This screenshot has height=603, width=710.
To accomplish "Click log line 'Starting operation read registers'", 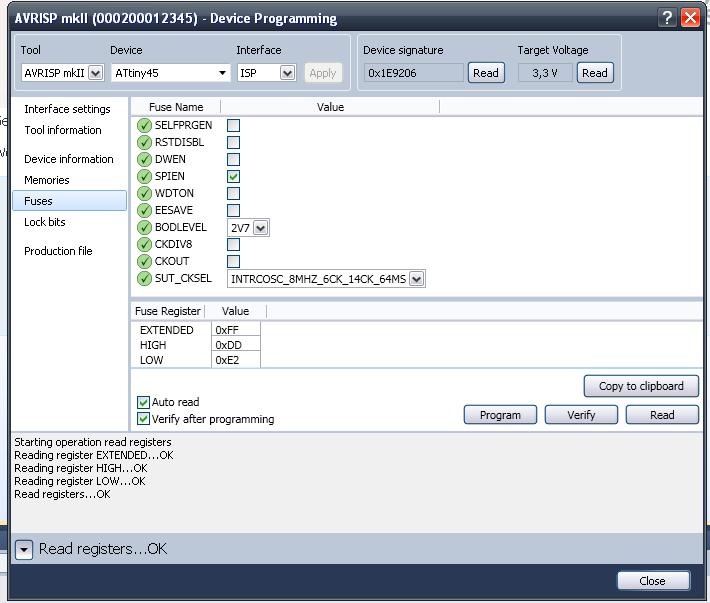I will (x=93, y=442).
